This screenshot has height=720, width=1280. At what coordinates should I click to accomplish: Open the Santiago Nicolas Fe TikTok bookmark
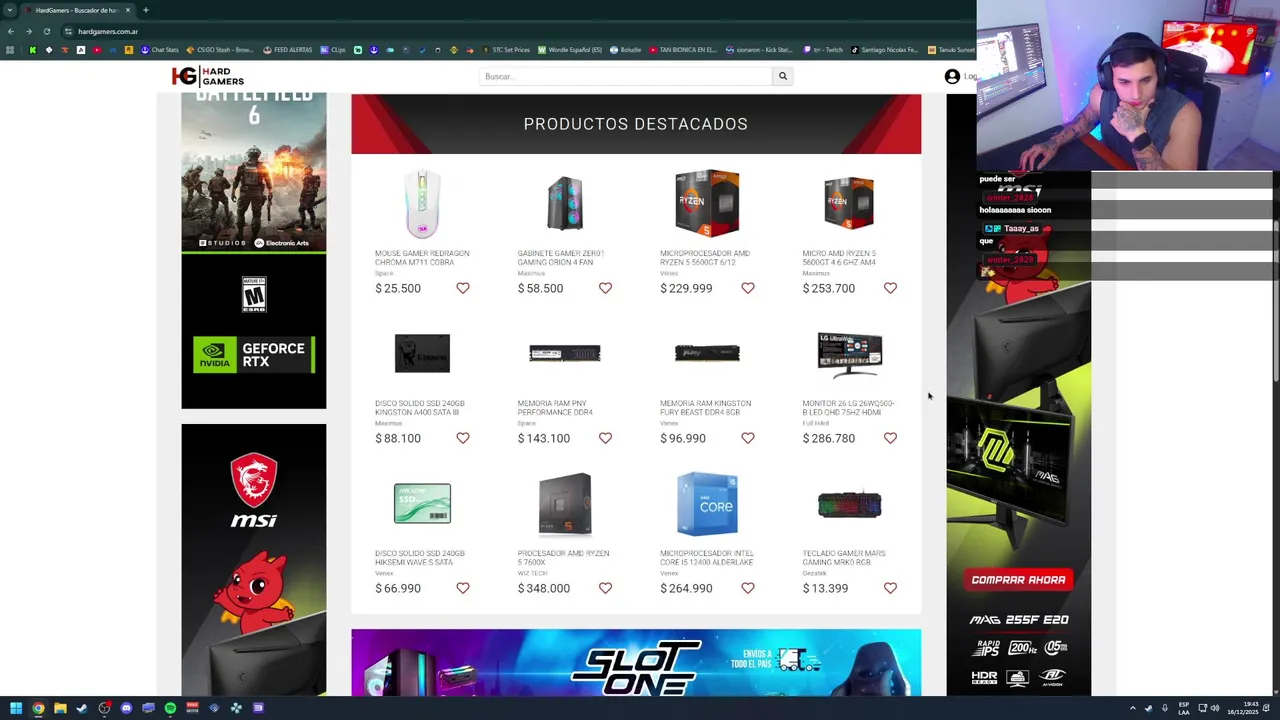[x=884, y=50]
